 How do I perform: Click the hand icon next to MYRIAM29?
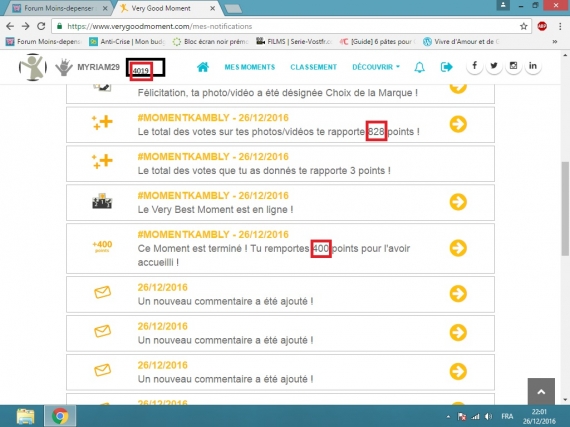coord(64,68)
